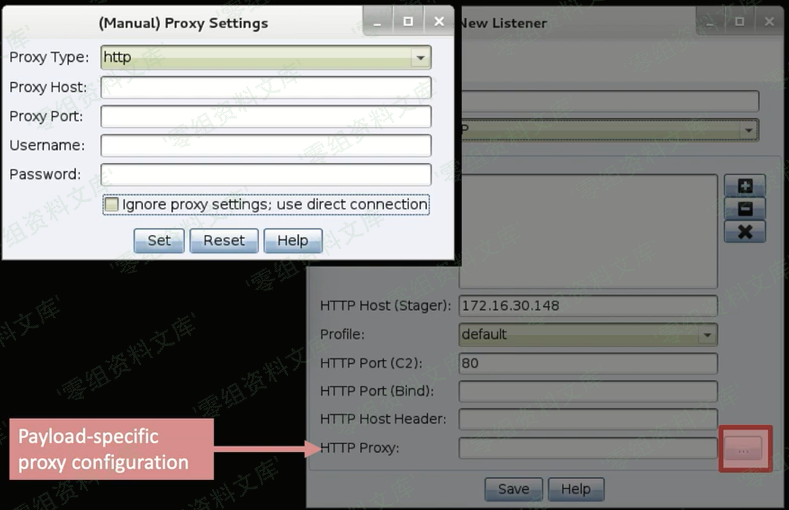The height and width of the screenshot is (510, 789).
Task: Save the New Listener
Action: (x=513, y=489)
